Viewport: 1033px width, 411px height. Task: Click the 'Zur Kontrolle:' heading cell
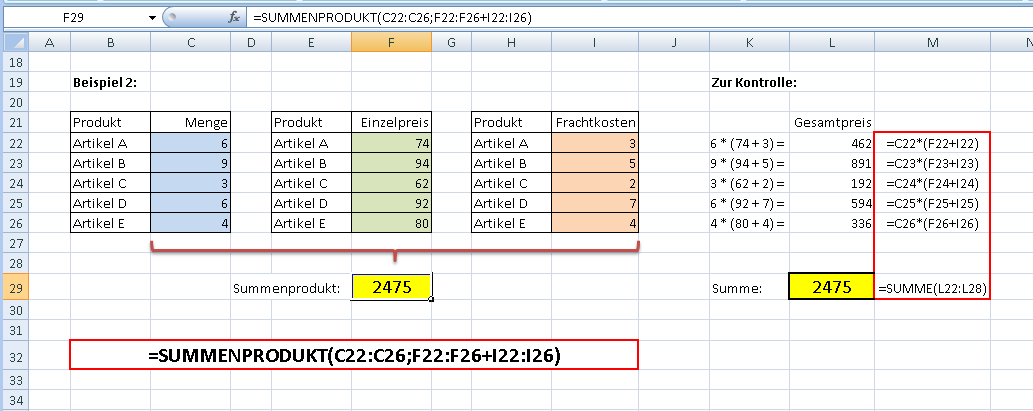pos(753,82)
